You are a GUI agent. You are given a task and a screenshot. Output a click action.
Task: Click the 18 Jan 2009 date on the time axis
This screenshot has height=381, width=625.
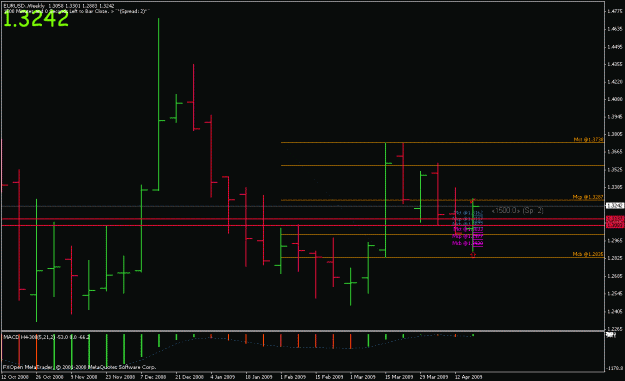pos(259,377)
